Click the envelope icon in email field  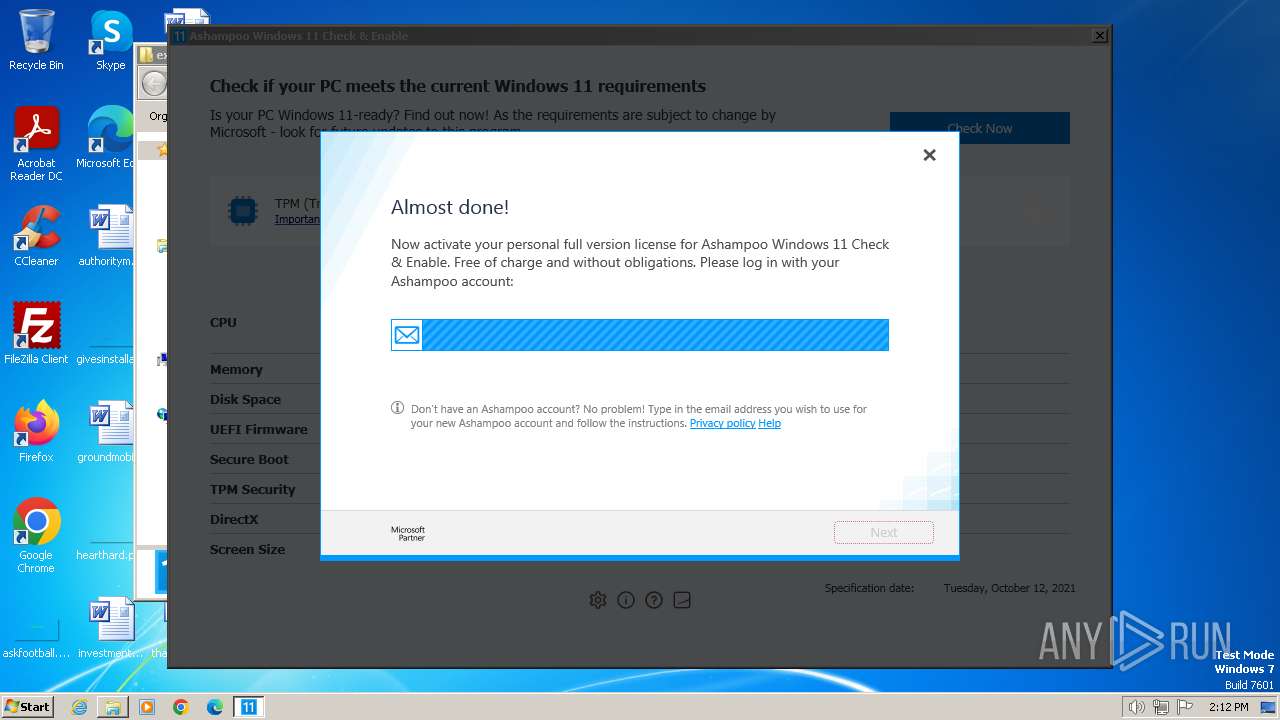407,335
